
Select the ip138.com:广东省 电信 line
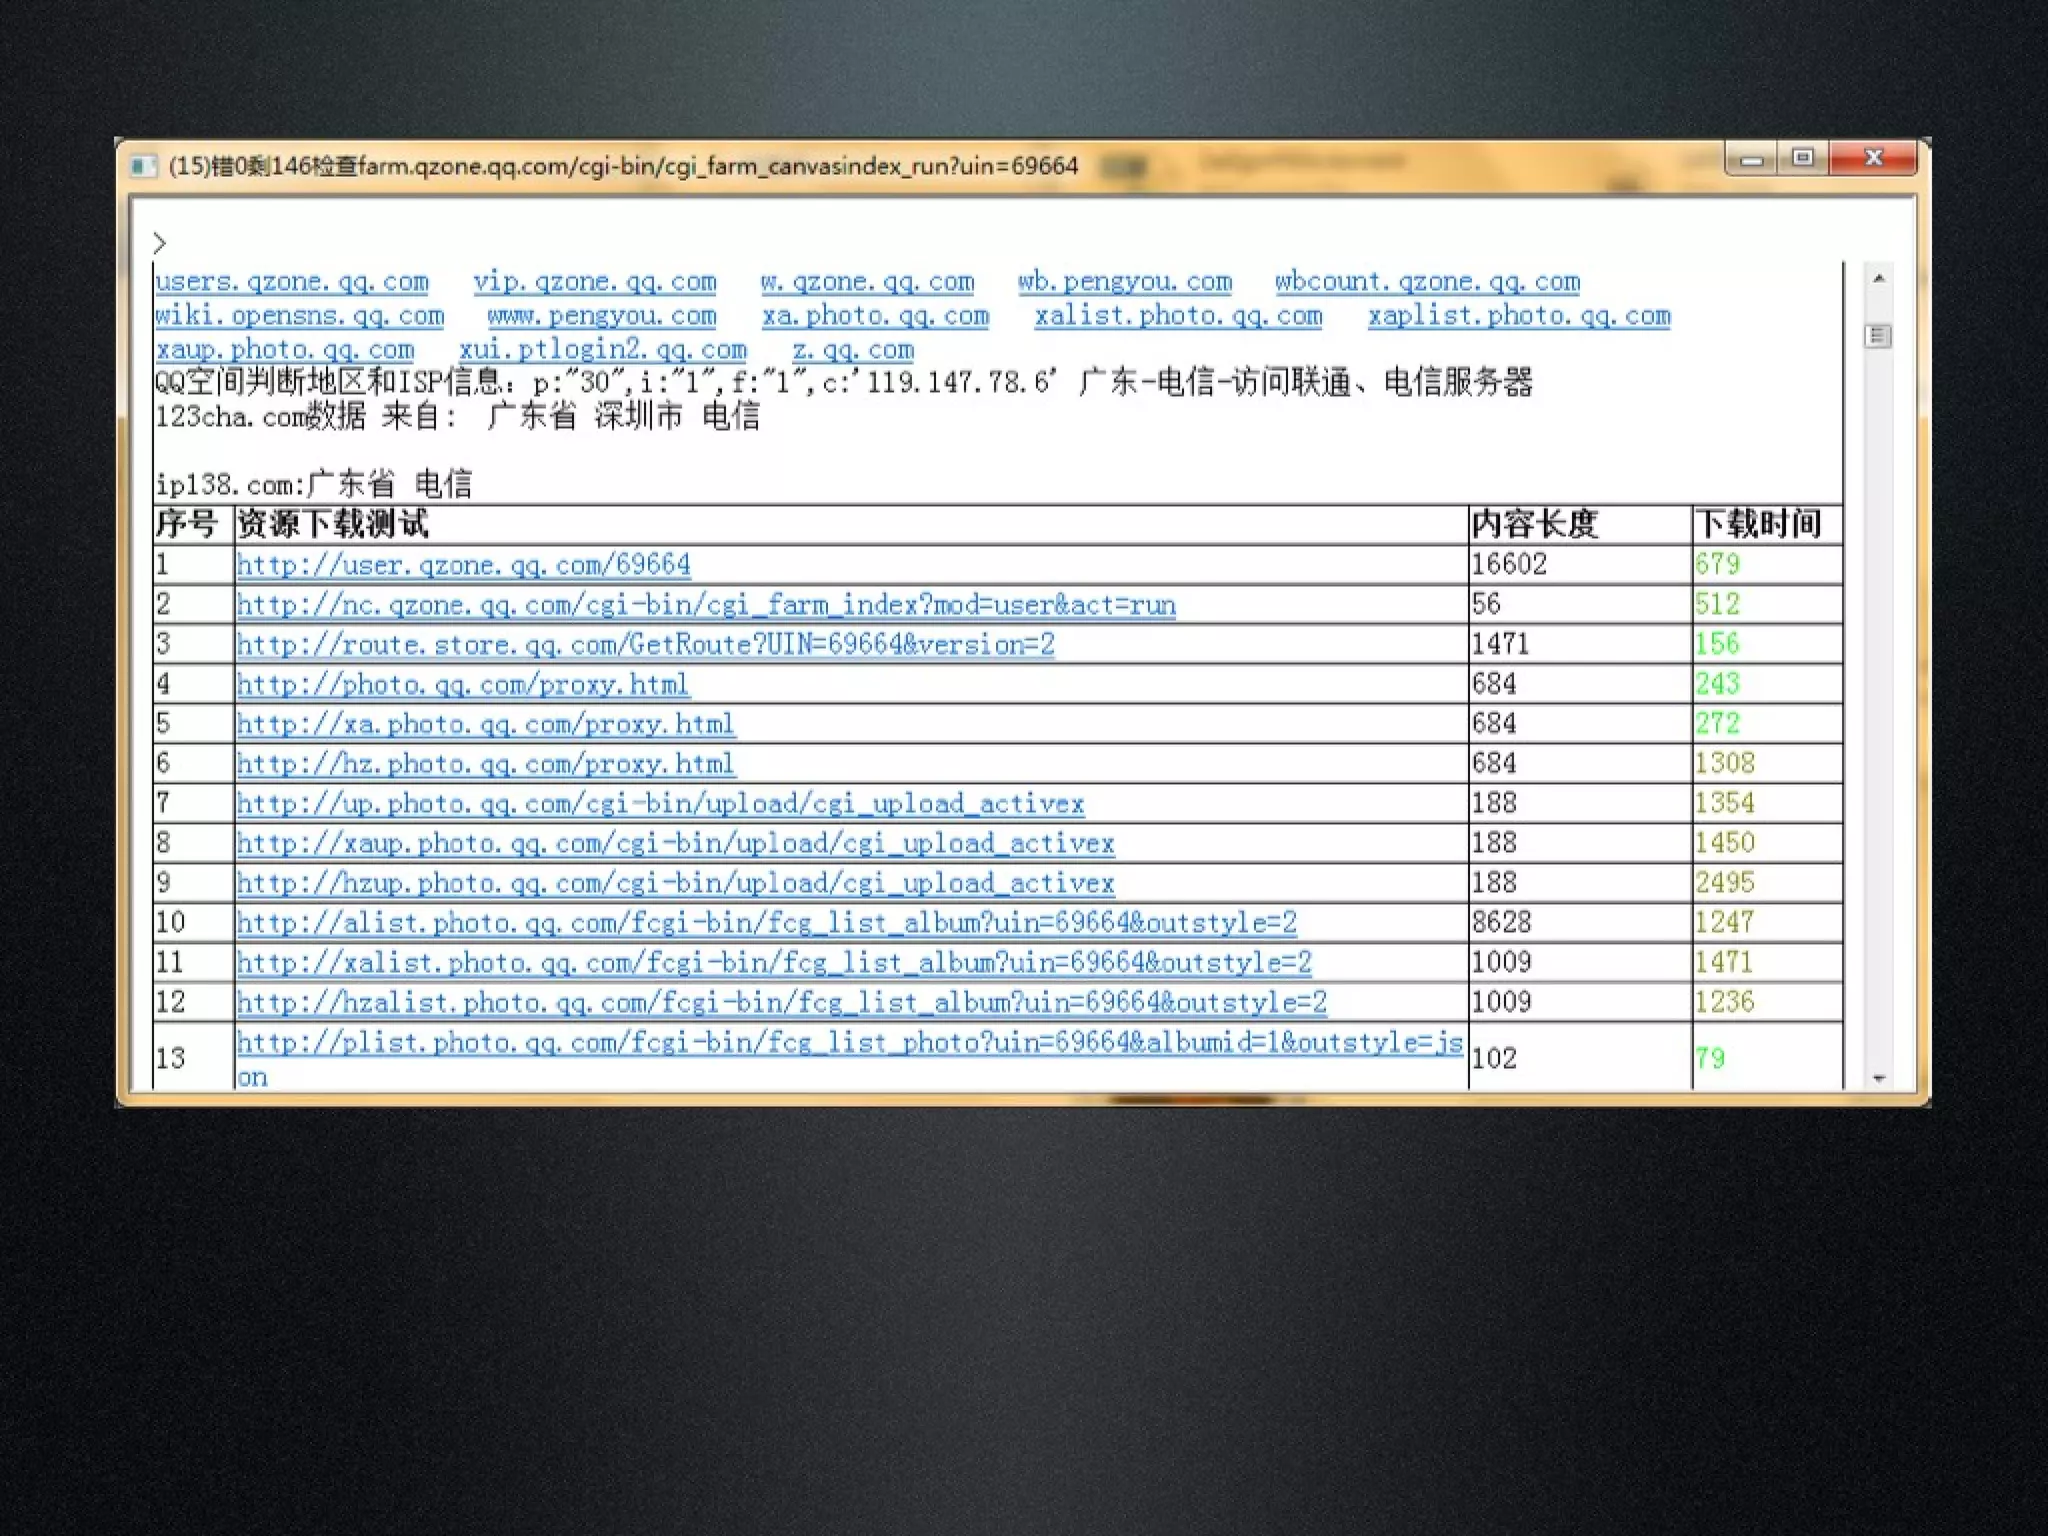coord(313,485)
